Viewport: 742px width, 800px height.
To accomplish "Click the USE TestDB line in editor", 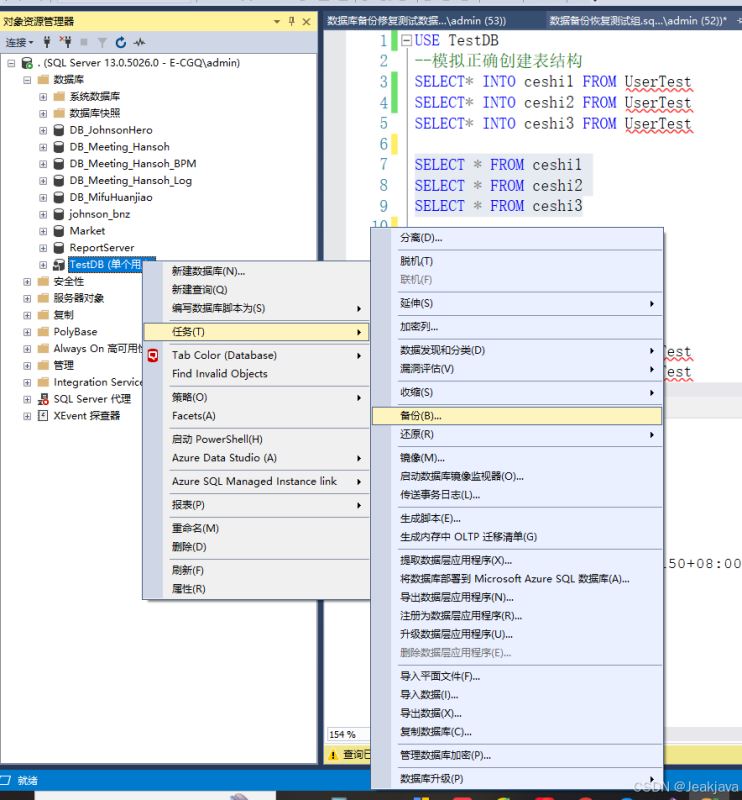I will (x=457, y=40).
